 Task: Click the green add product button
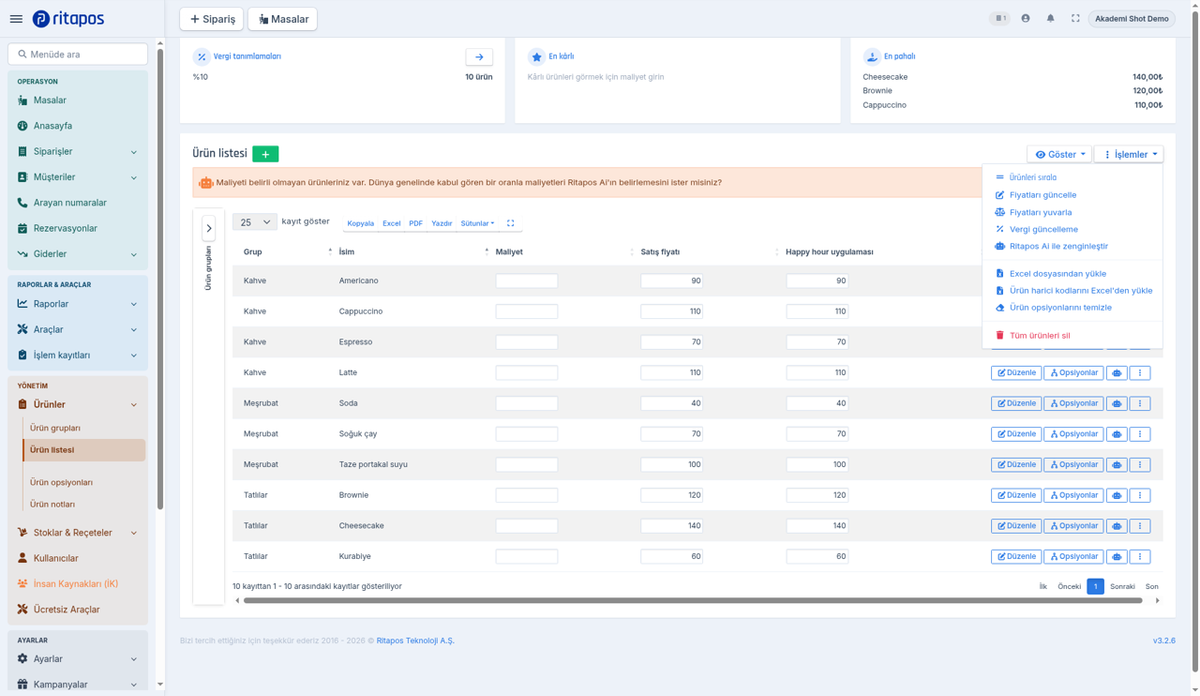point(265,154)
